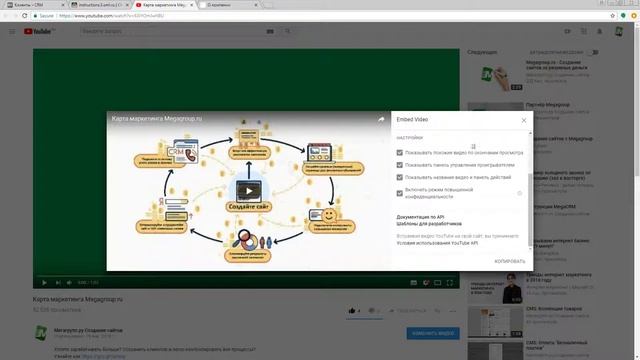Screen dimensions: 640x360
Task: Mute the main player volume icon
Action: [x=69, y=282]
